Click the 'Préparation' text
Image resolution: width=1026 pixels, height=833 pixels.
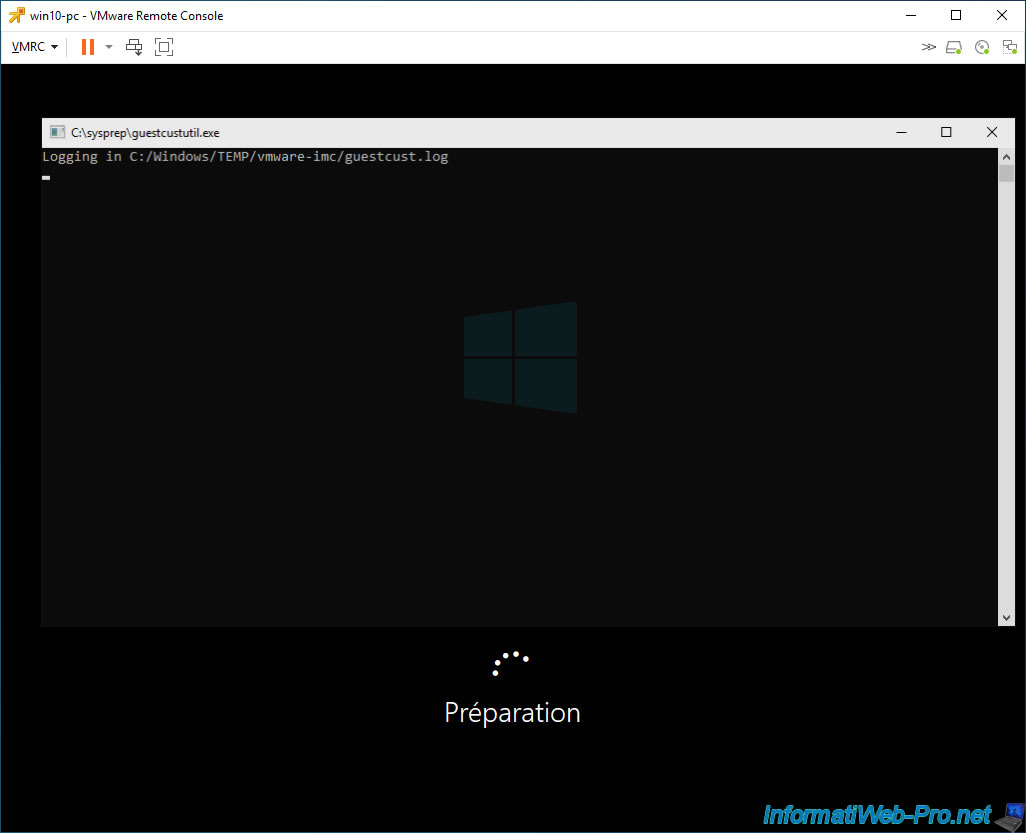[x=512, y=713]
